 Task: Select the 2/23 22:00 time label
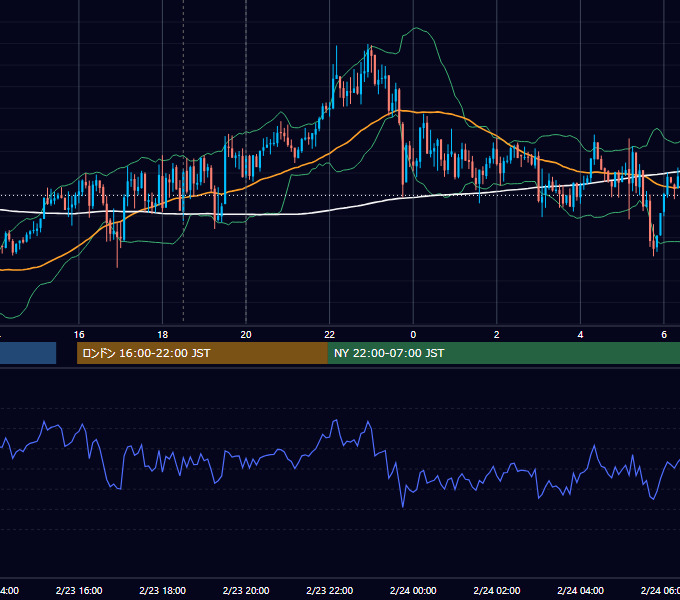(x=330, y=590)
